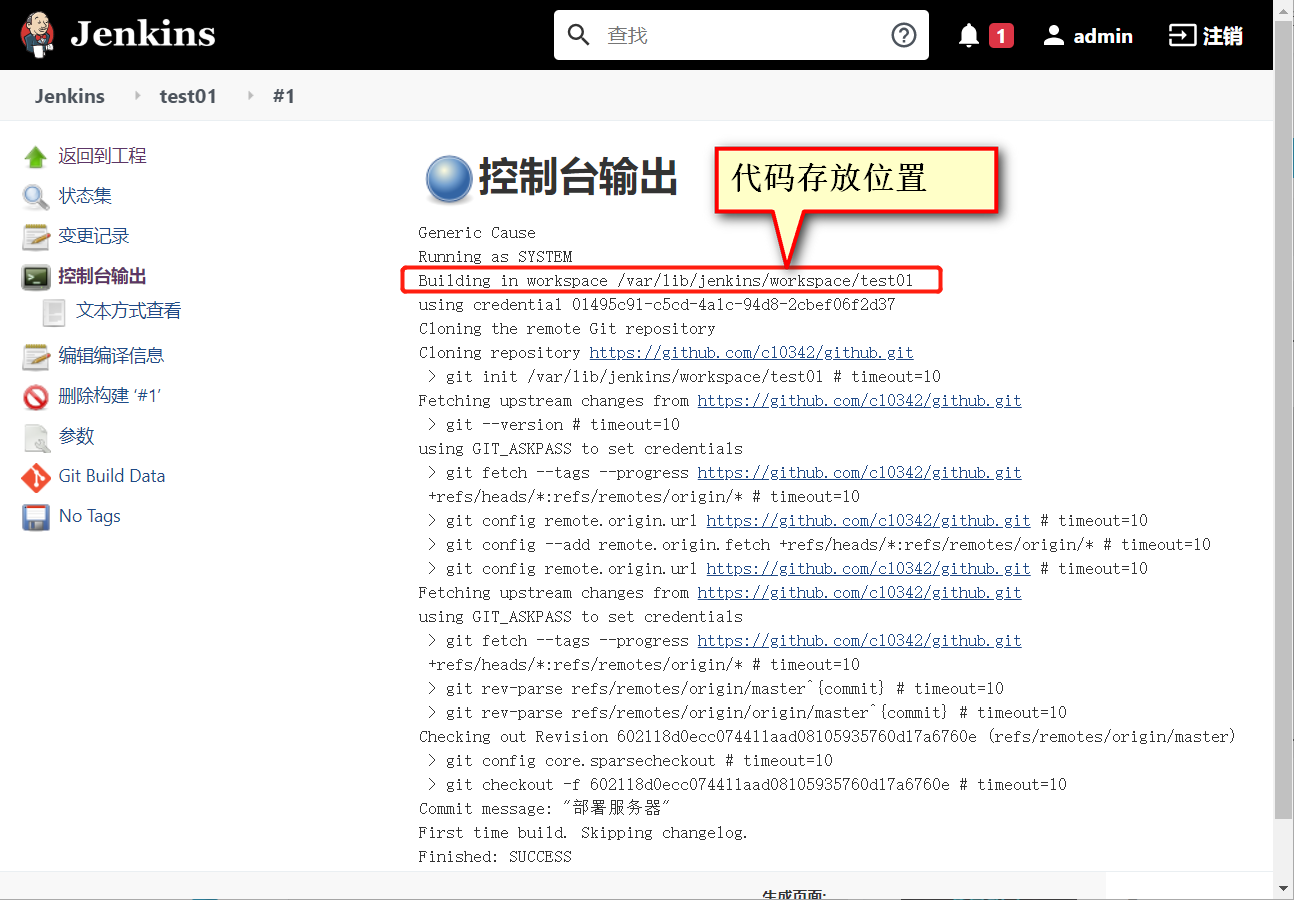Open the #1 build breadcrumb

pos(284,96)
